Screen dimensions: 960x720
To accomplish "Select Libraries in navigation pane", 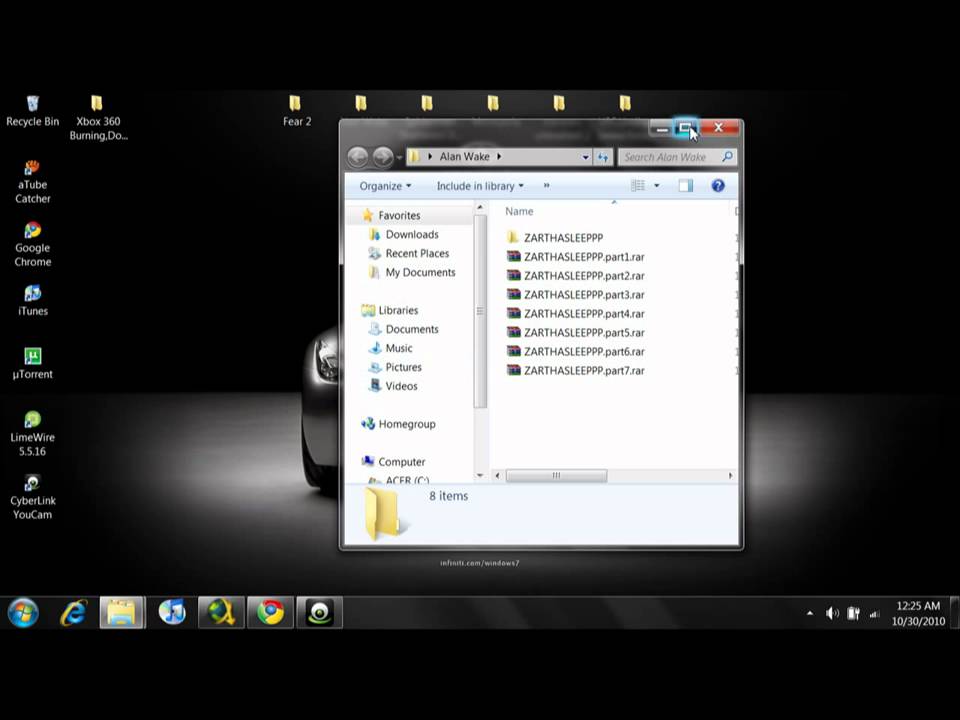I will pos(397,310).
